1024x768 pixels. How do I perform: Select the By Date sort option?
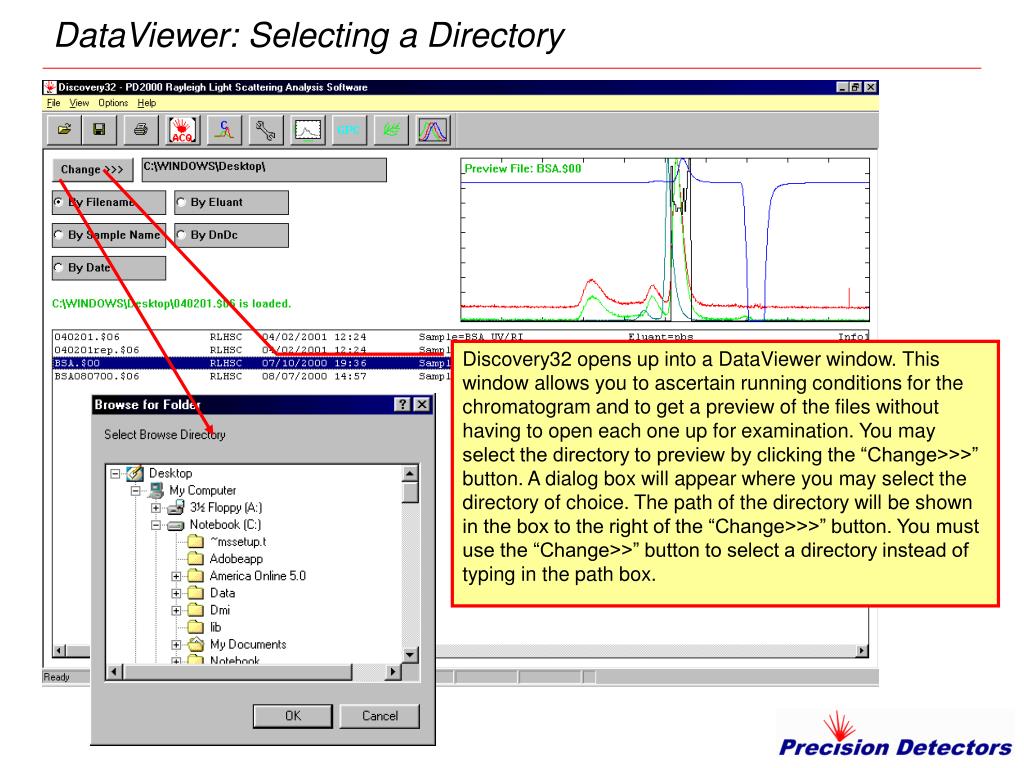(108, 268)
